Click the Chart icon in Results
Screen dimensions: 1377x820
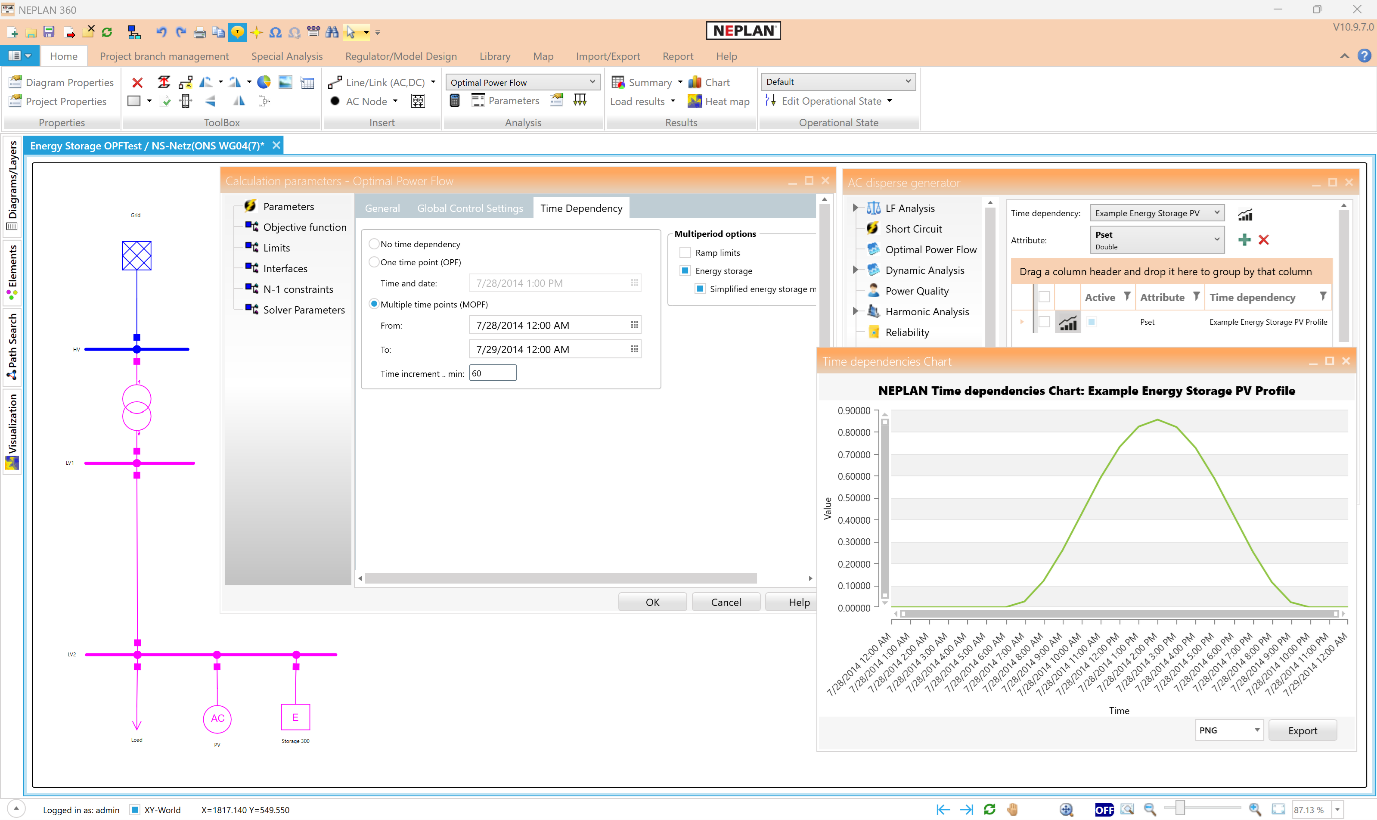(x=695, y=82)
